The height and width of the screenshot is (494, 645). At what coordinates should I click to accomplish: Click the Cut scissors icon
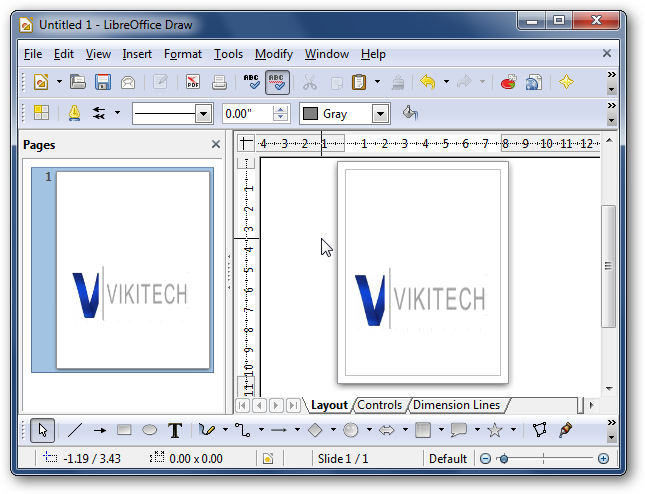(x=310, y=82)
